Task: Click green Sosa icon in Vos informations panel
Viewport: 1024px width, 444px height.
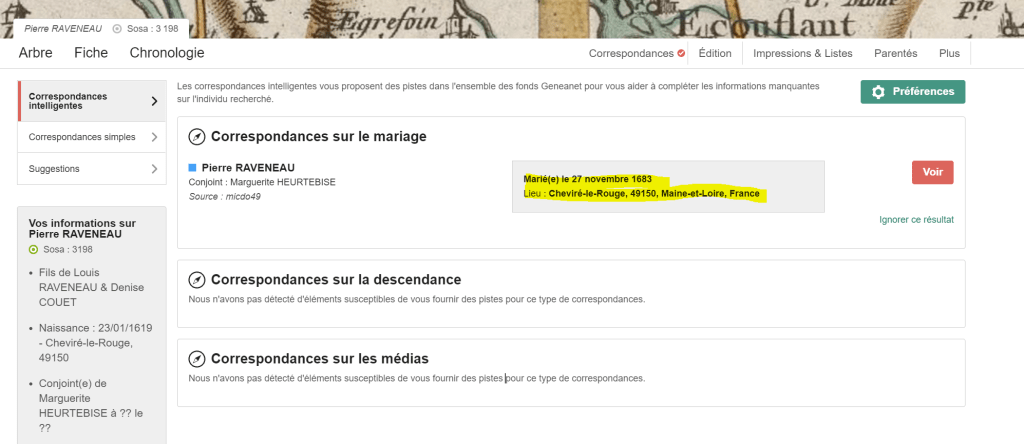Action: [x=34, y=249]
